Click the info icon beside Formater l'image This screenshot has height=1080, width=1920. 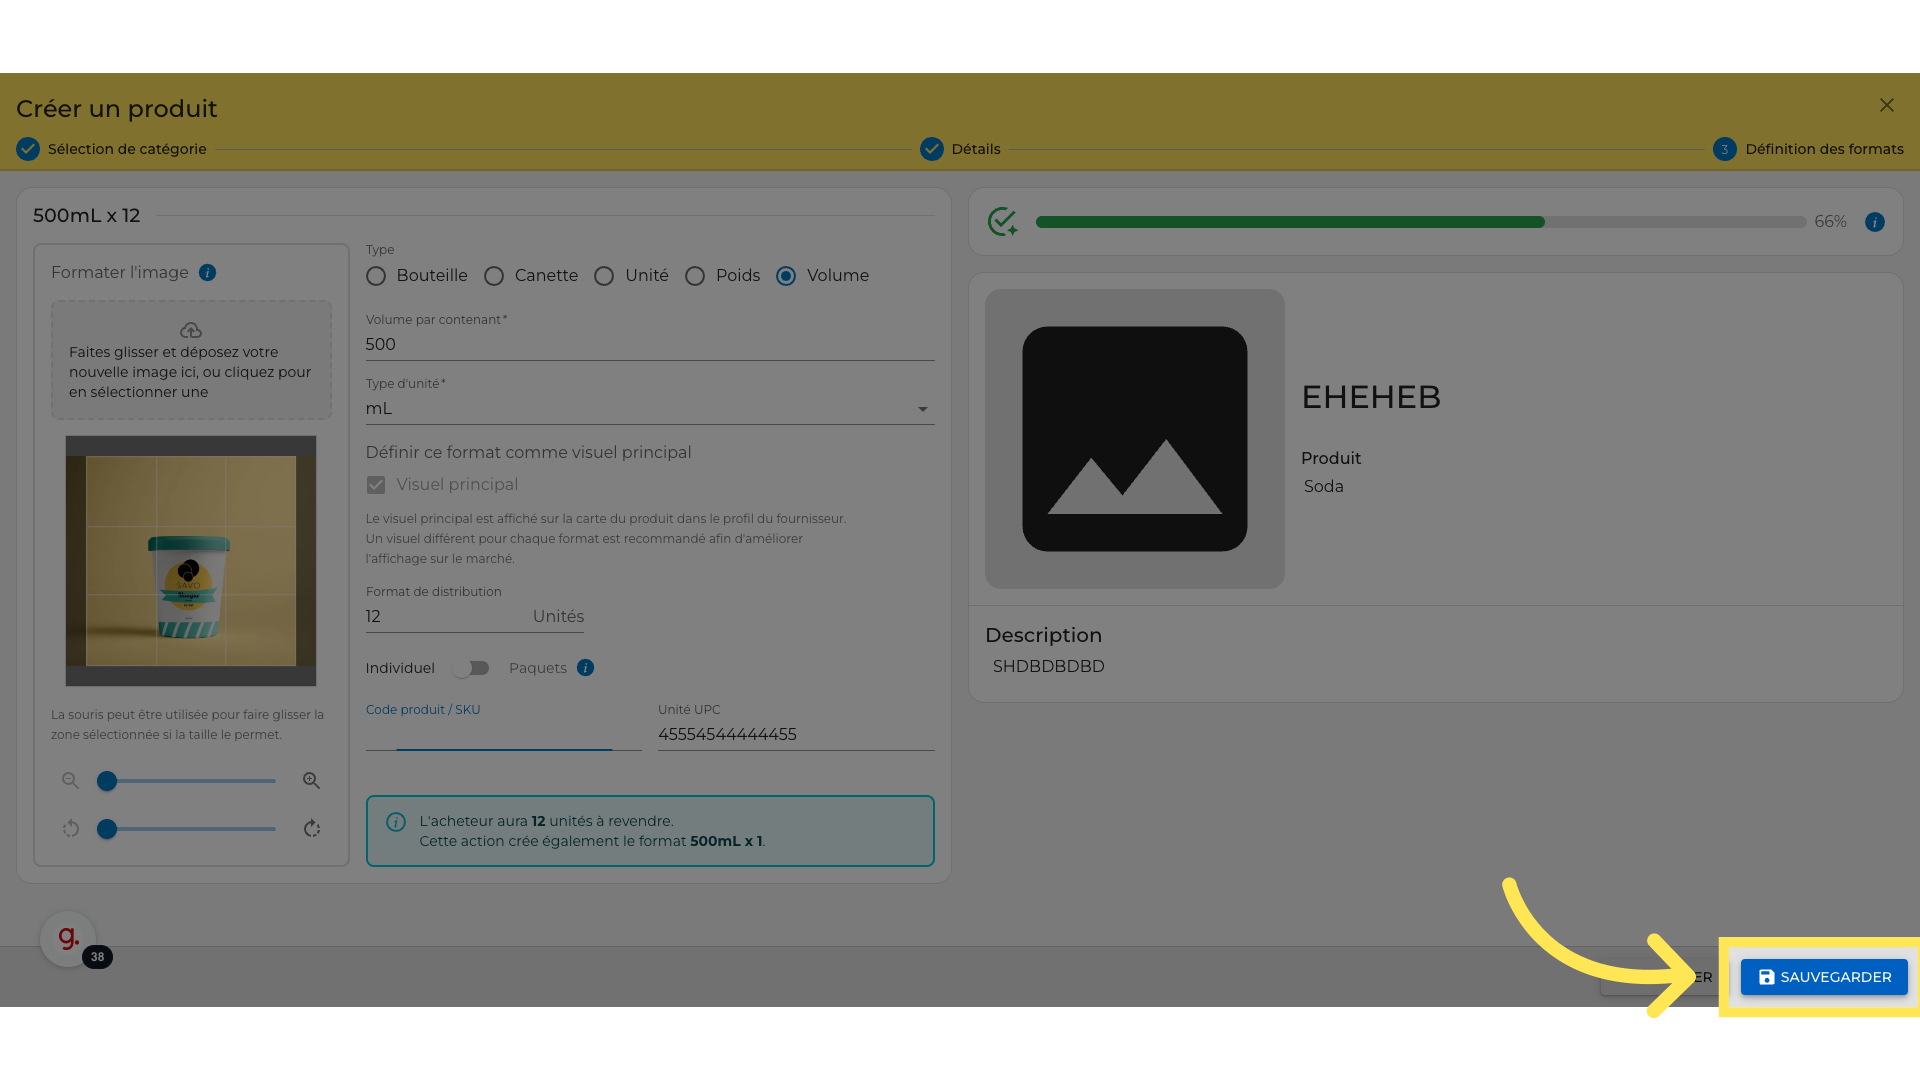click(207, 273)
